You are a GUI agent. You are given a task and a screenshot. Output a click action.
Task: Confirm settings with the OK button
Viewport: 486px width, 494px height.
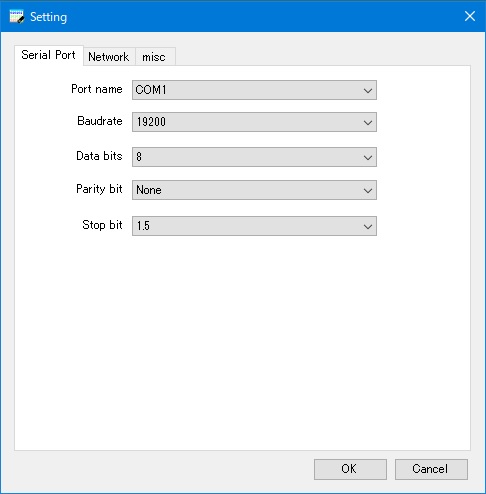point(350,469)
